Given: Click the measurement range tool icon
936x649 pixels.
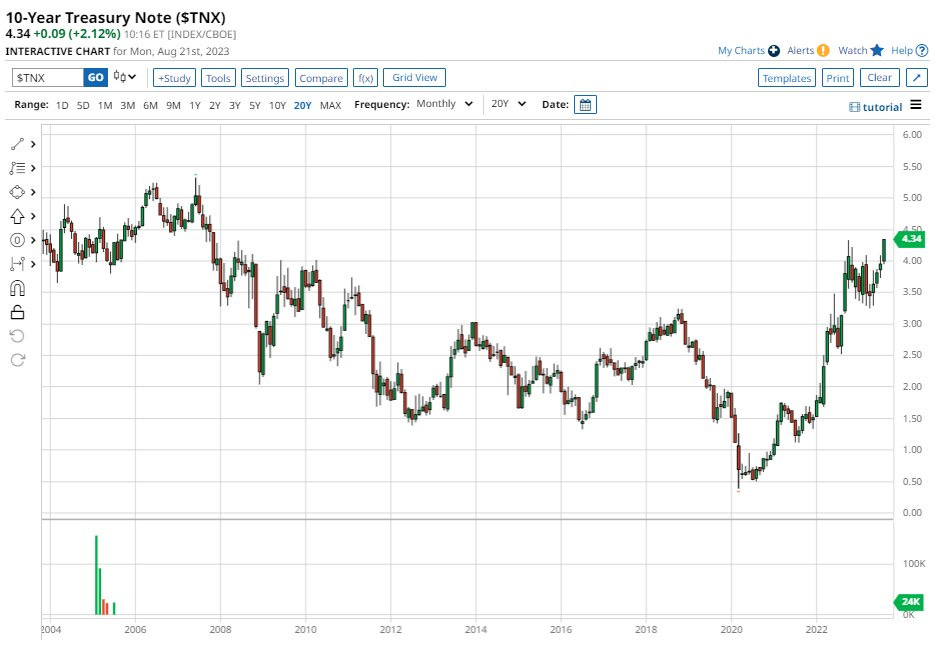Looking at the screenshot, I should coord(17,264).
